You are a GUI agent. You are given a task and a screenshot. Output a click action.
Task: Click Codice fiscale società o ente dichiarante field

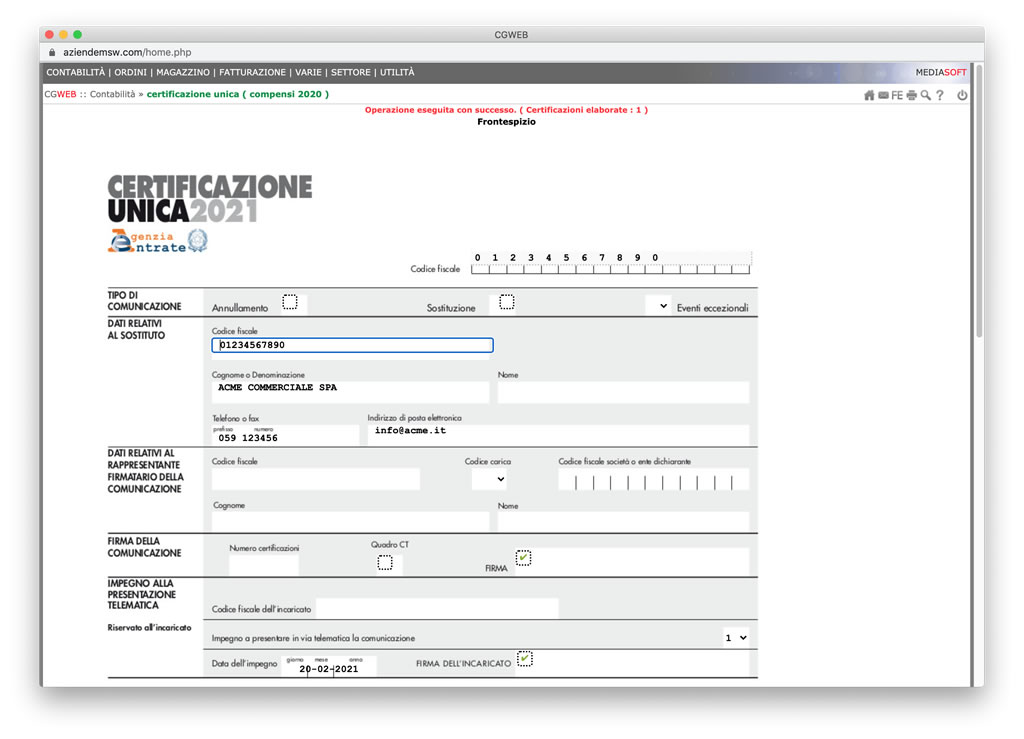point(654,479)
